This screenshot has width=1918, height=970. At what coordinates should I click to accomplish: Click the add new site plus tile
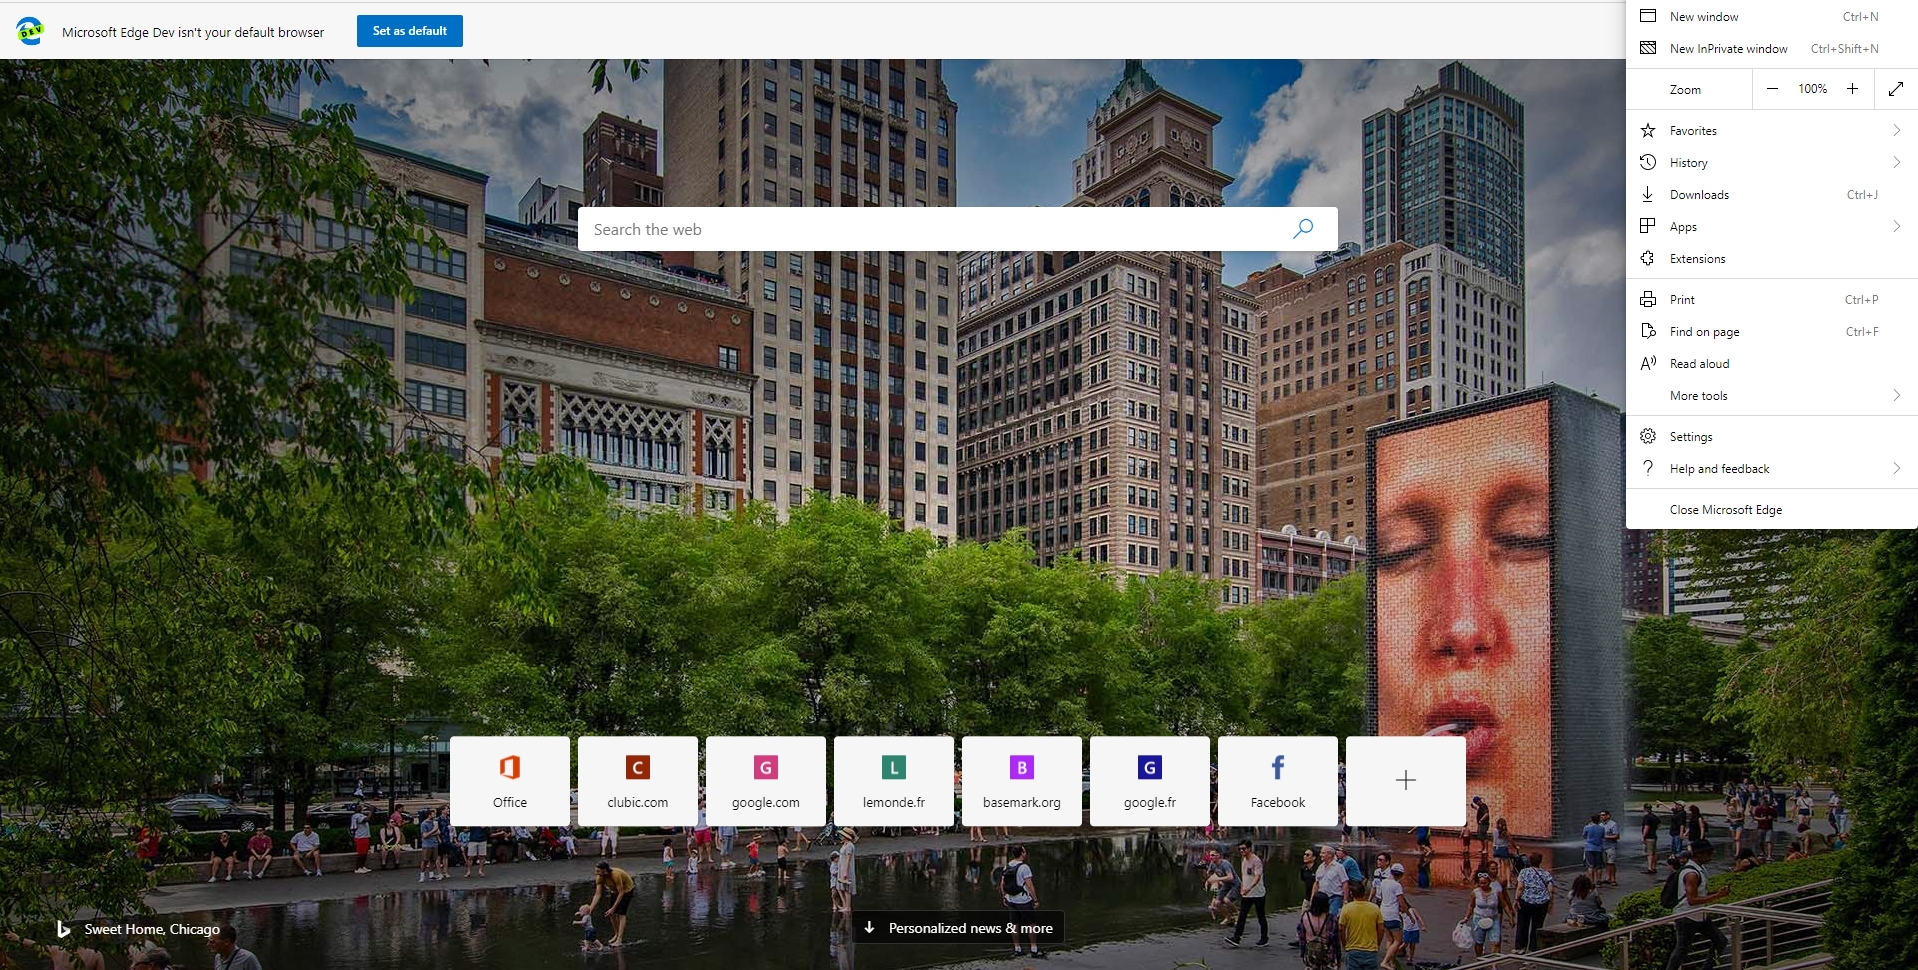click(1405, 781)
